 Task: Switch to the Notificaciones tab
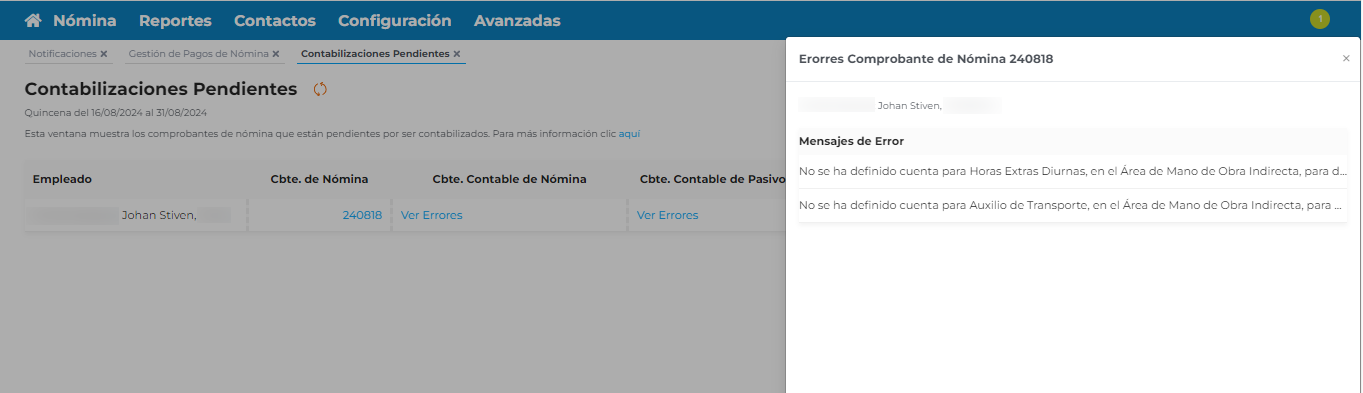62,53
